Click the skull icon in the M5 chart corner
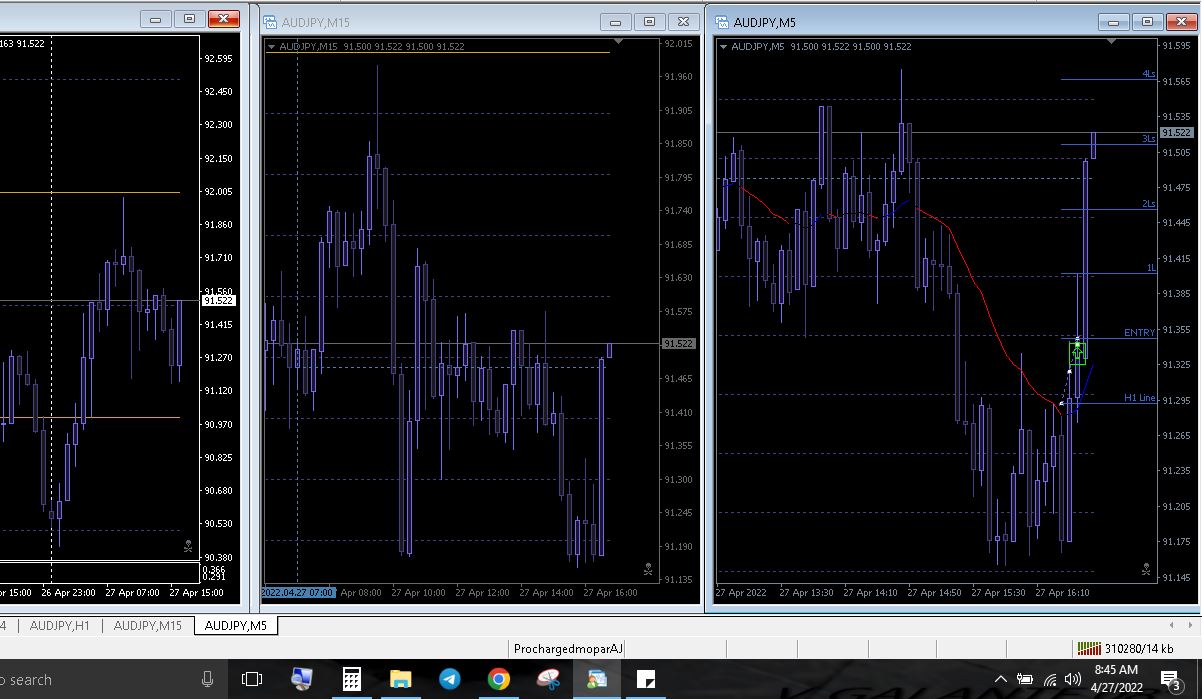This screenshot has height=699, width=1202. (1146, 569)
